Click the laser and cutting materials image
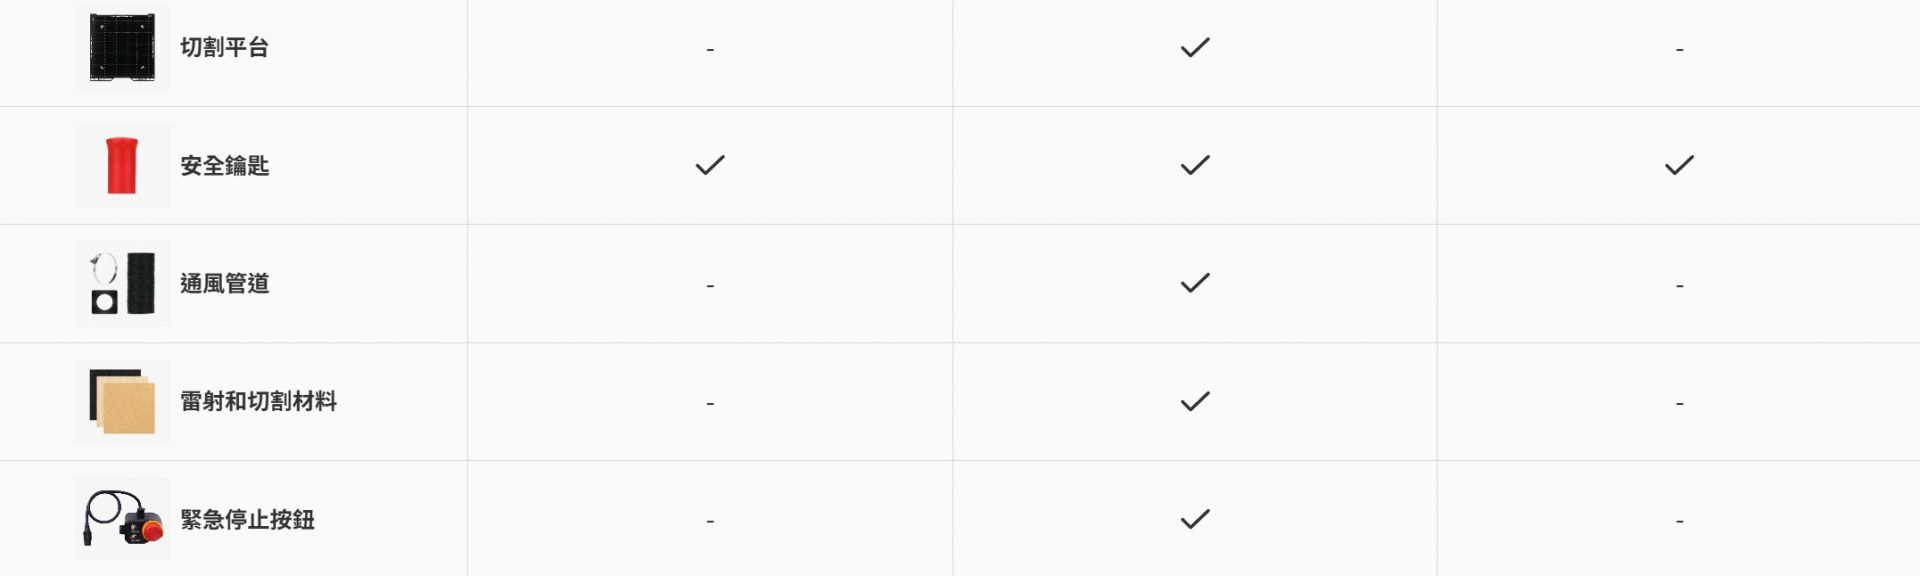Screen dimensions: 1920x576 point(122,401)
